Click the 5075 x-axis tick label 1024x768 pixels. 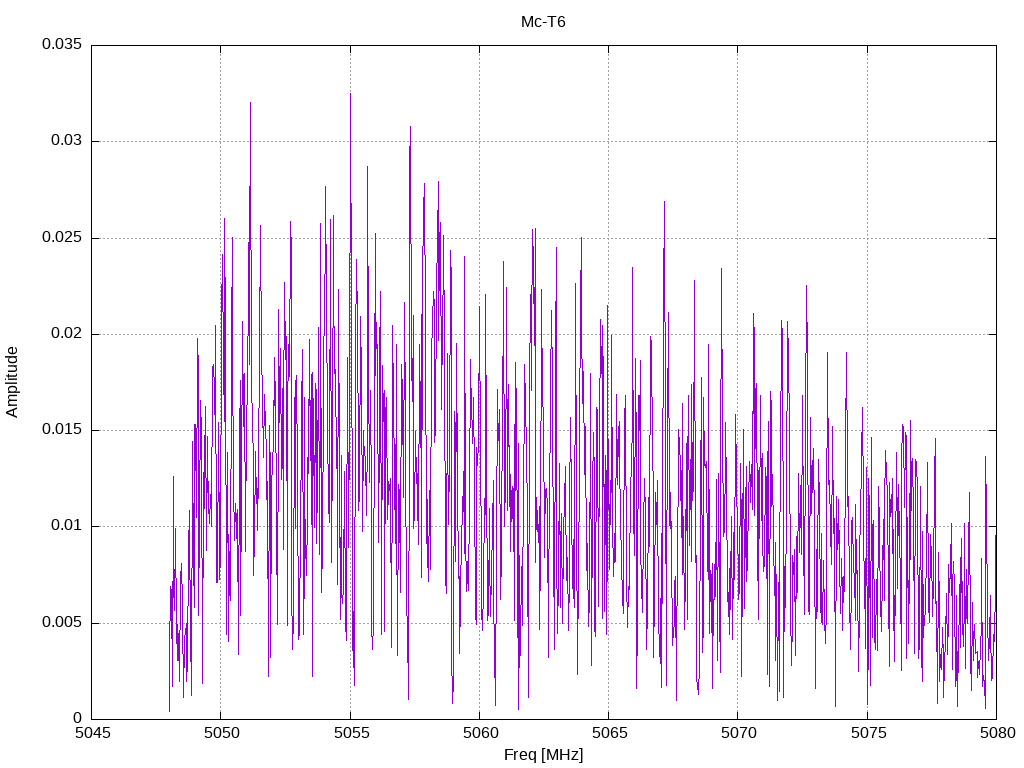[x=869, y=733]
